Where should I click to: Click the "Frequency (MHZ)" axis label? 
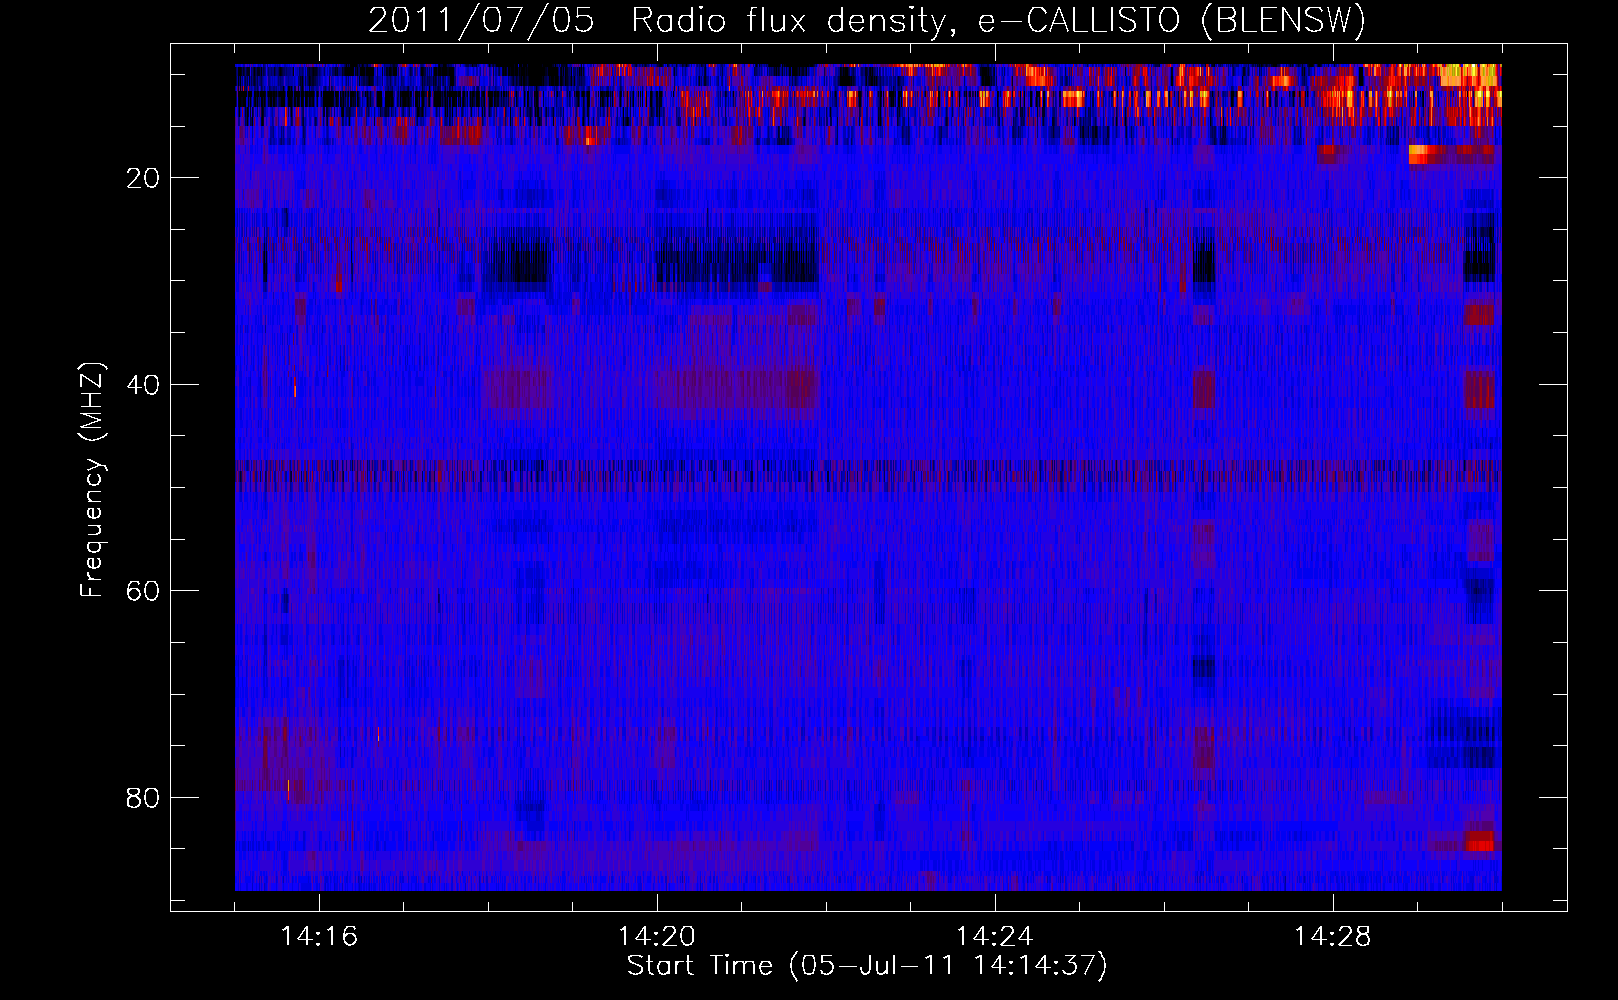[x=91, y=480]
